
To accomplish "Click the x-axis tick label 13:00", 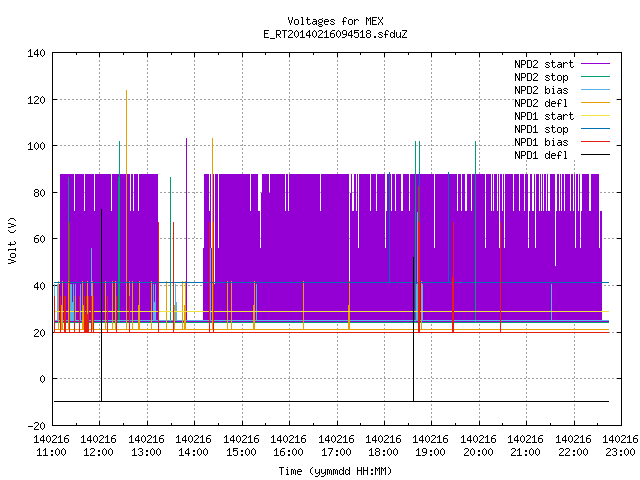I will click(146, 452).
